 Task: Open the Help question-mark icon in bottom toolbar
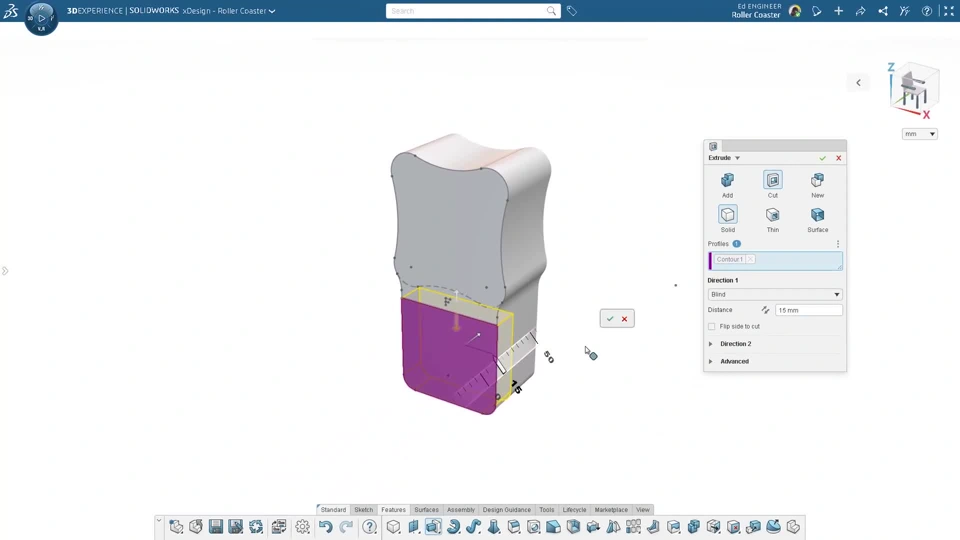click(369, 527)
